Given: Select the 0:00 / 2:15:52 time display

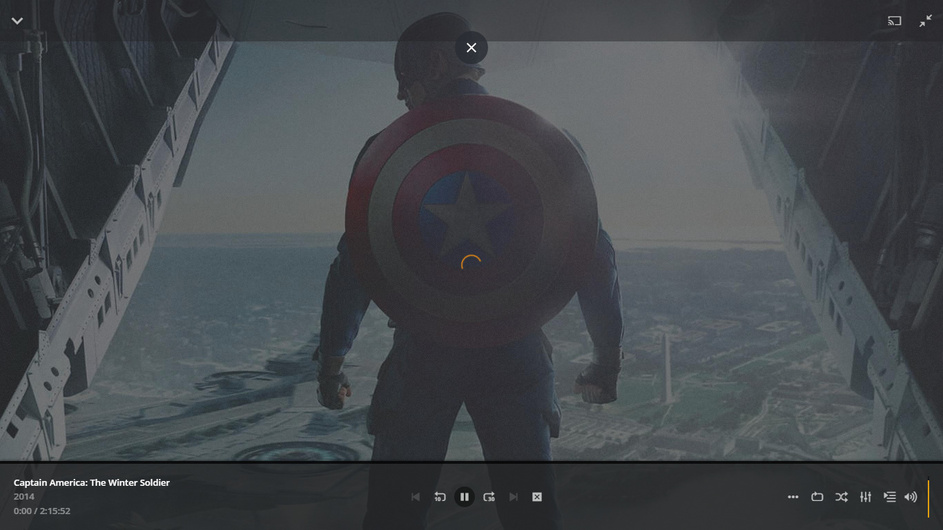Looking at the screenshot, I should (x=42, y=511).
